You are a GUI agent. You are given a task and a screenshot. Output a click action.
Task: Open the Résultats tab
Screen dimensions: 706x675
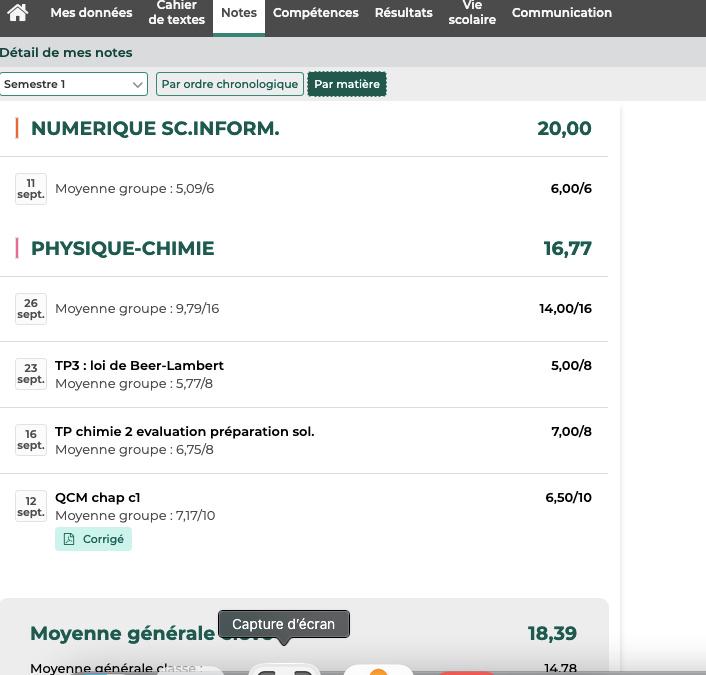pos(403,13)
